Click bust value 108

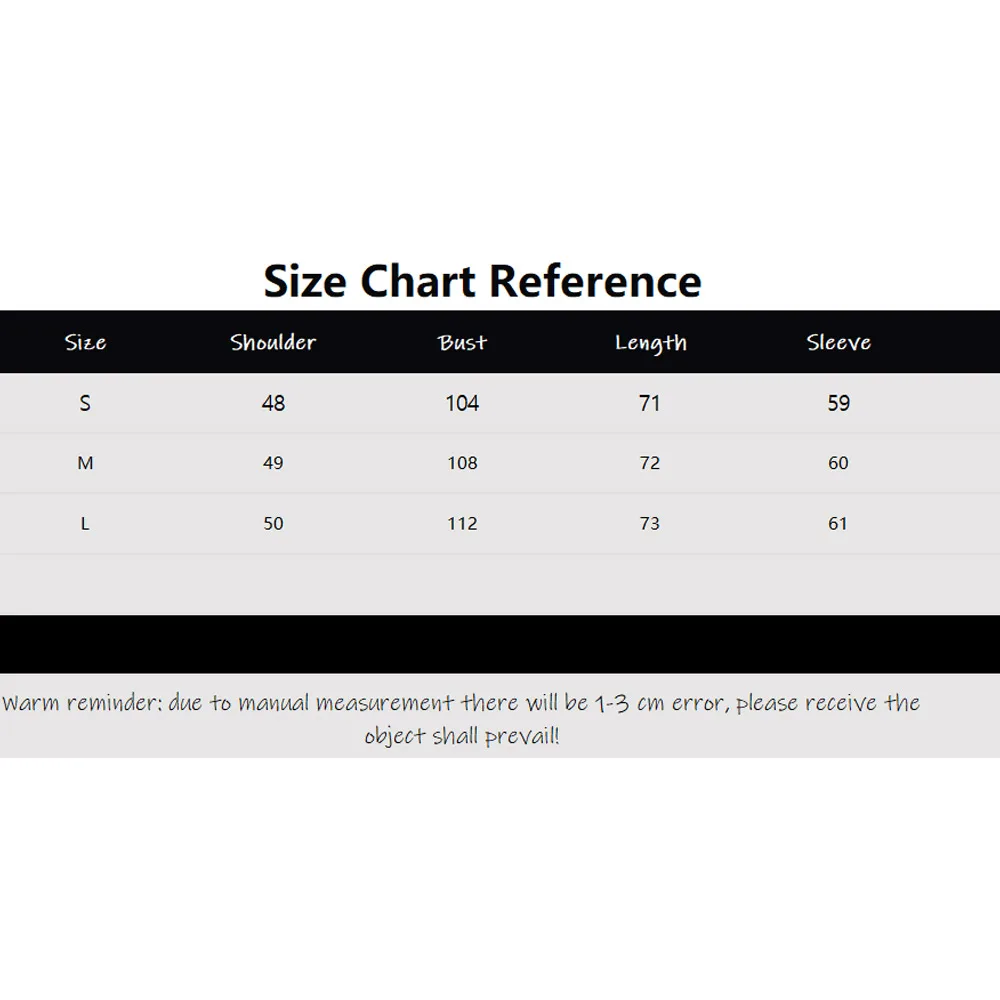tap(462, 463)
